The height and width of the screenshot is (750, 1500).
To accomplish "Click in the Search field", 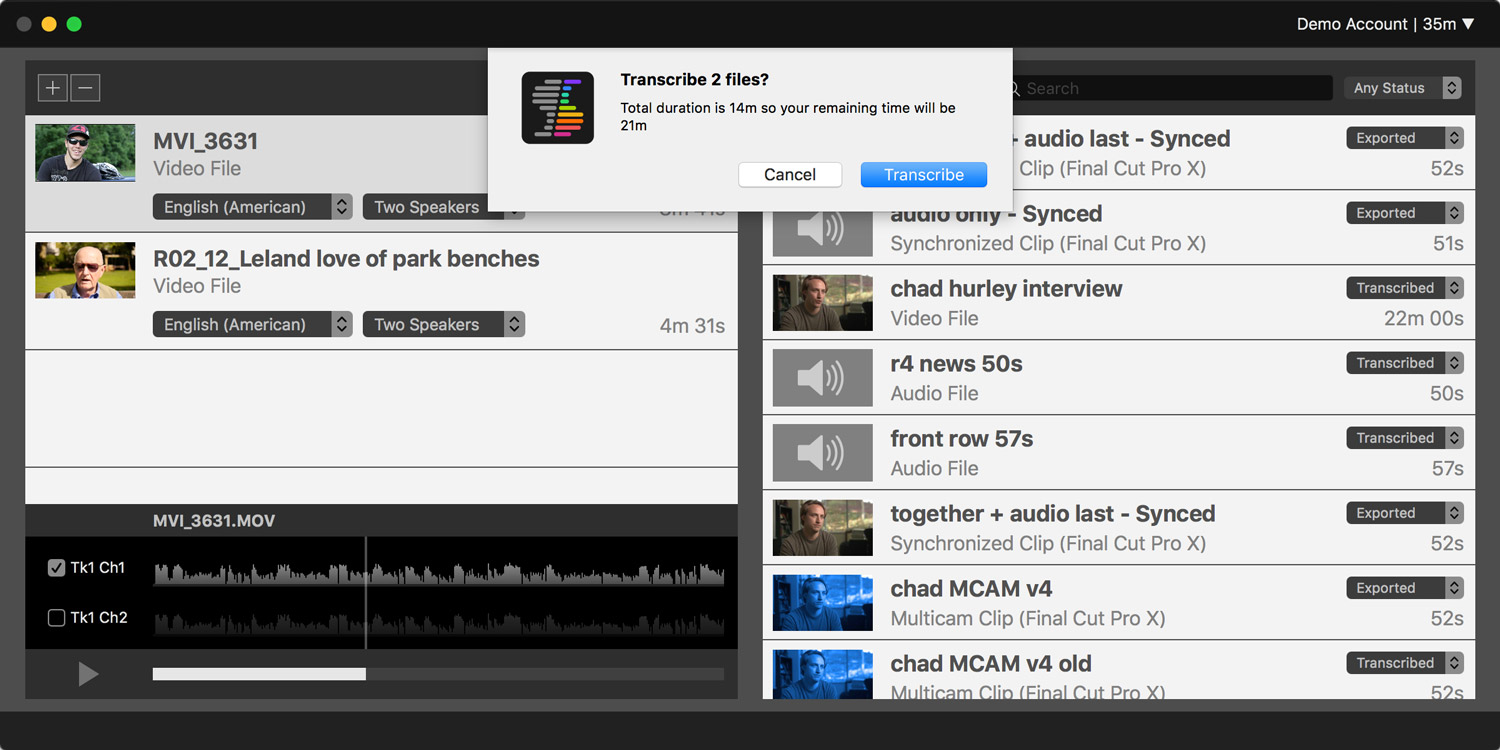I will click(x=1170, y=88).
